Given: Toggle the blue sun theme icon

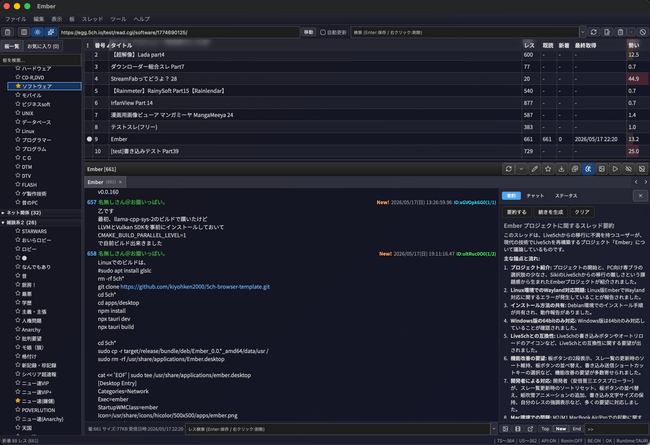Looking at the screenshot, I should [38, 32].
